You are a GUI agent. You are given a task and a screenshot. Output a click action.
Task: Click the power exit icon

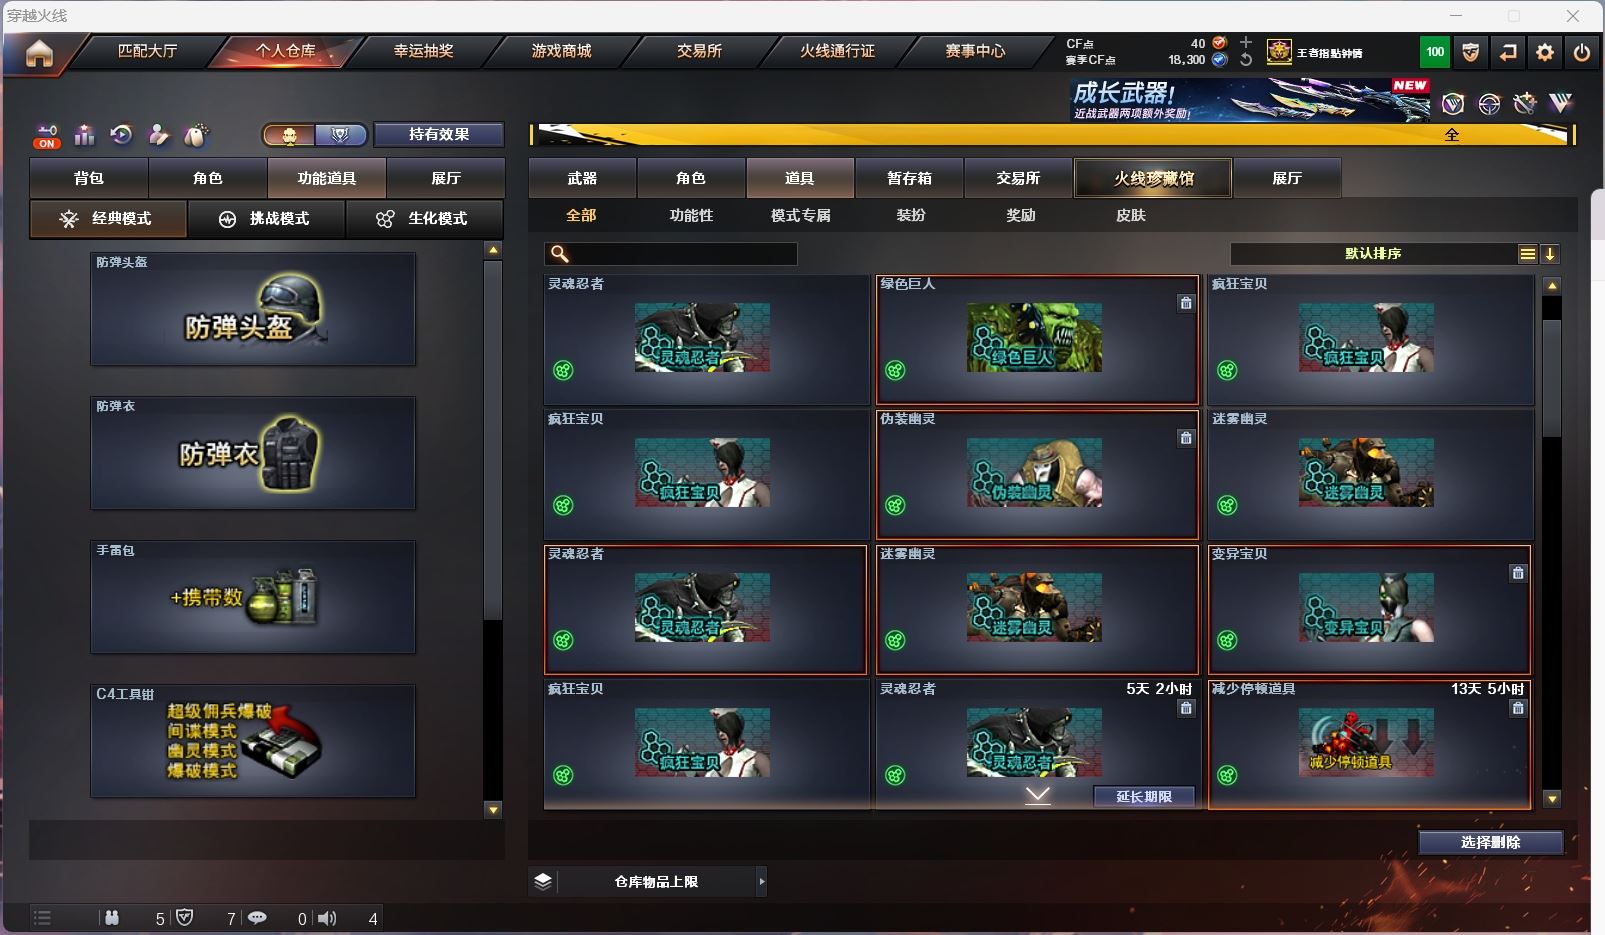[x=1581, y=52]
